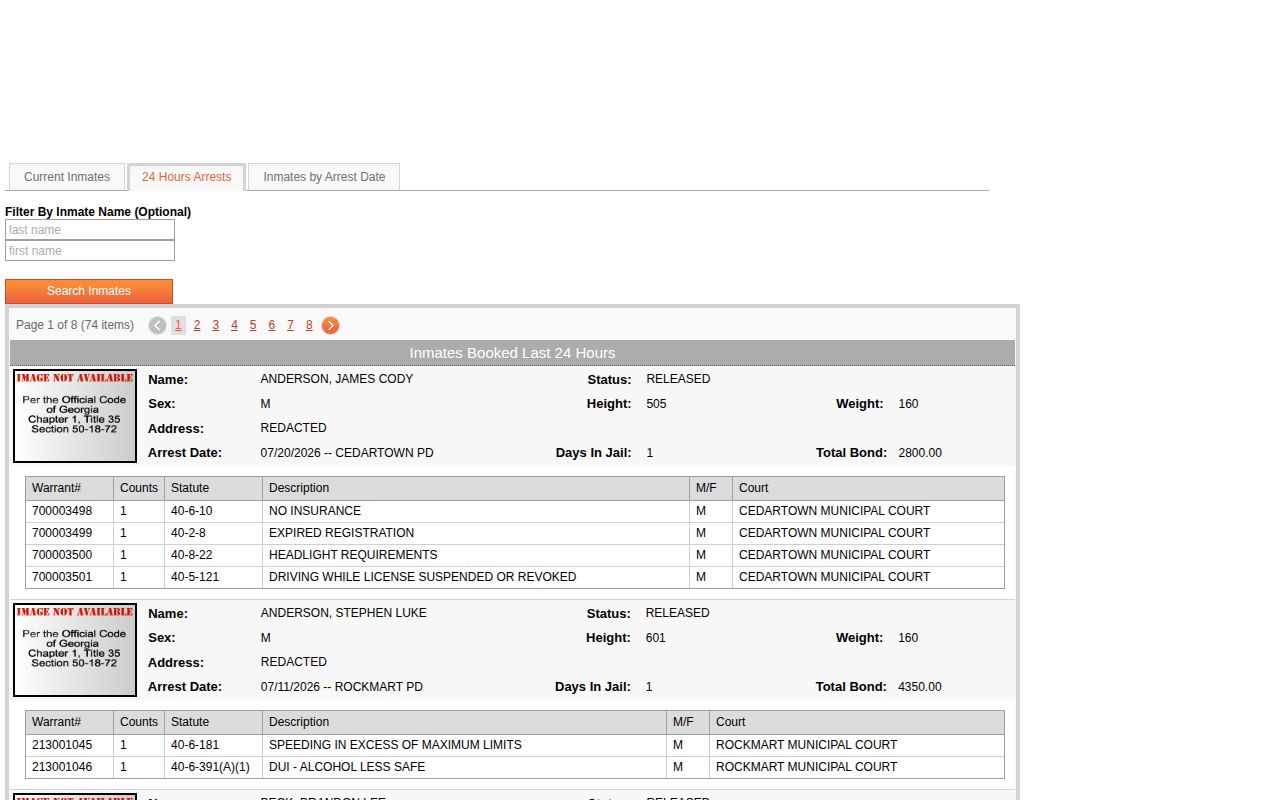Go to the next page arrow
The height and width of the screenshot is (800, 1280).
[330, 325]
